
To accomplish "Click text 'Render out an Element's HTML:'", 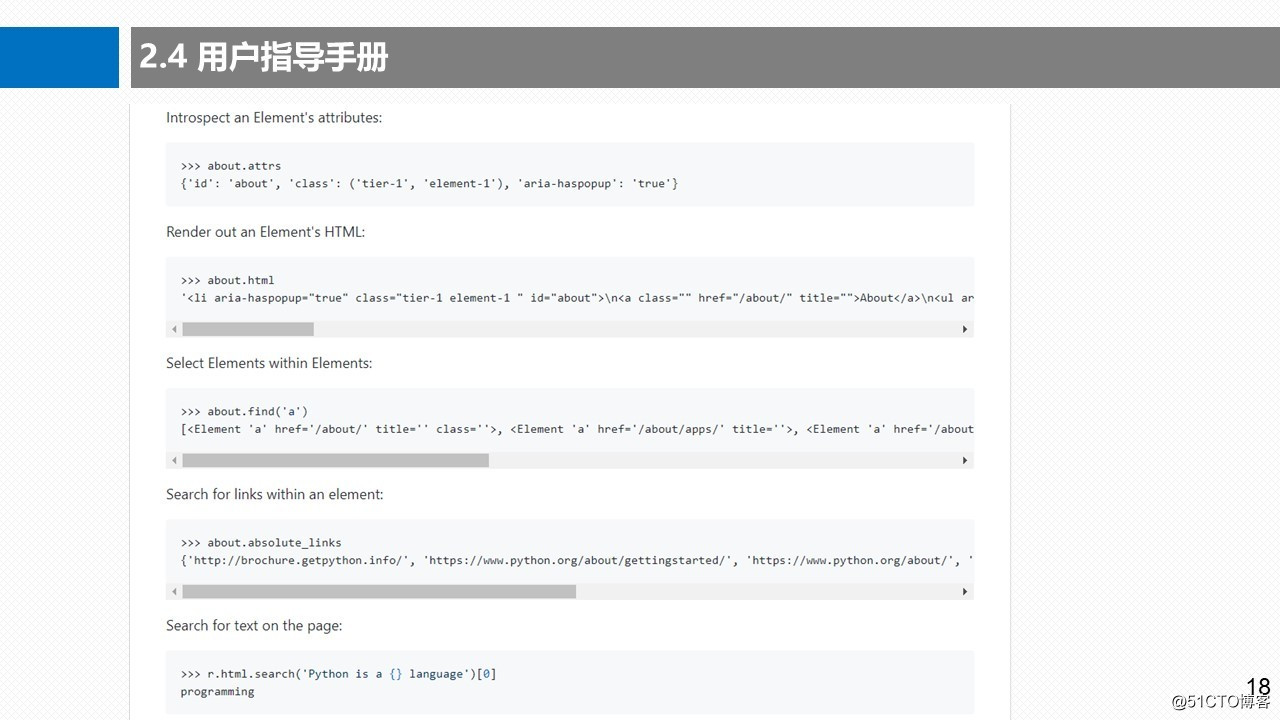I will point(266,232).
